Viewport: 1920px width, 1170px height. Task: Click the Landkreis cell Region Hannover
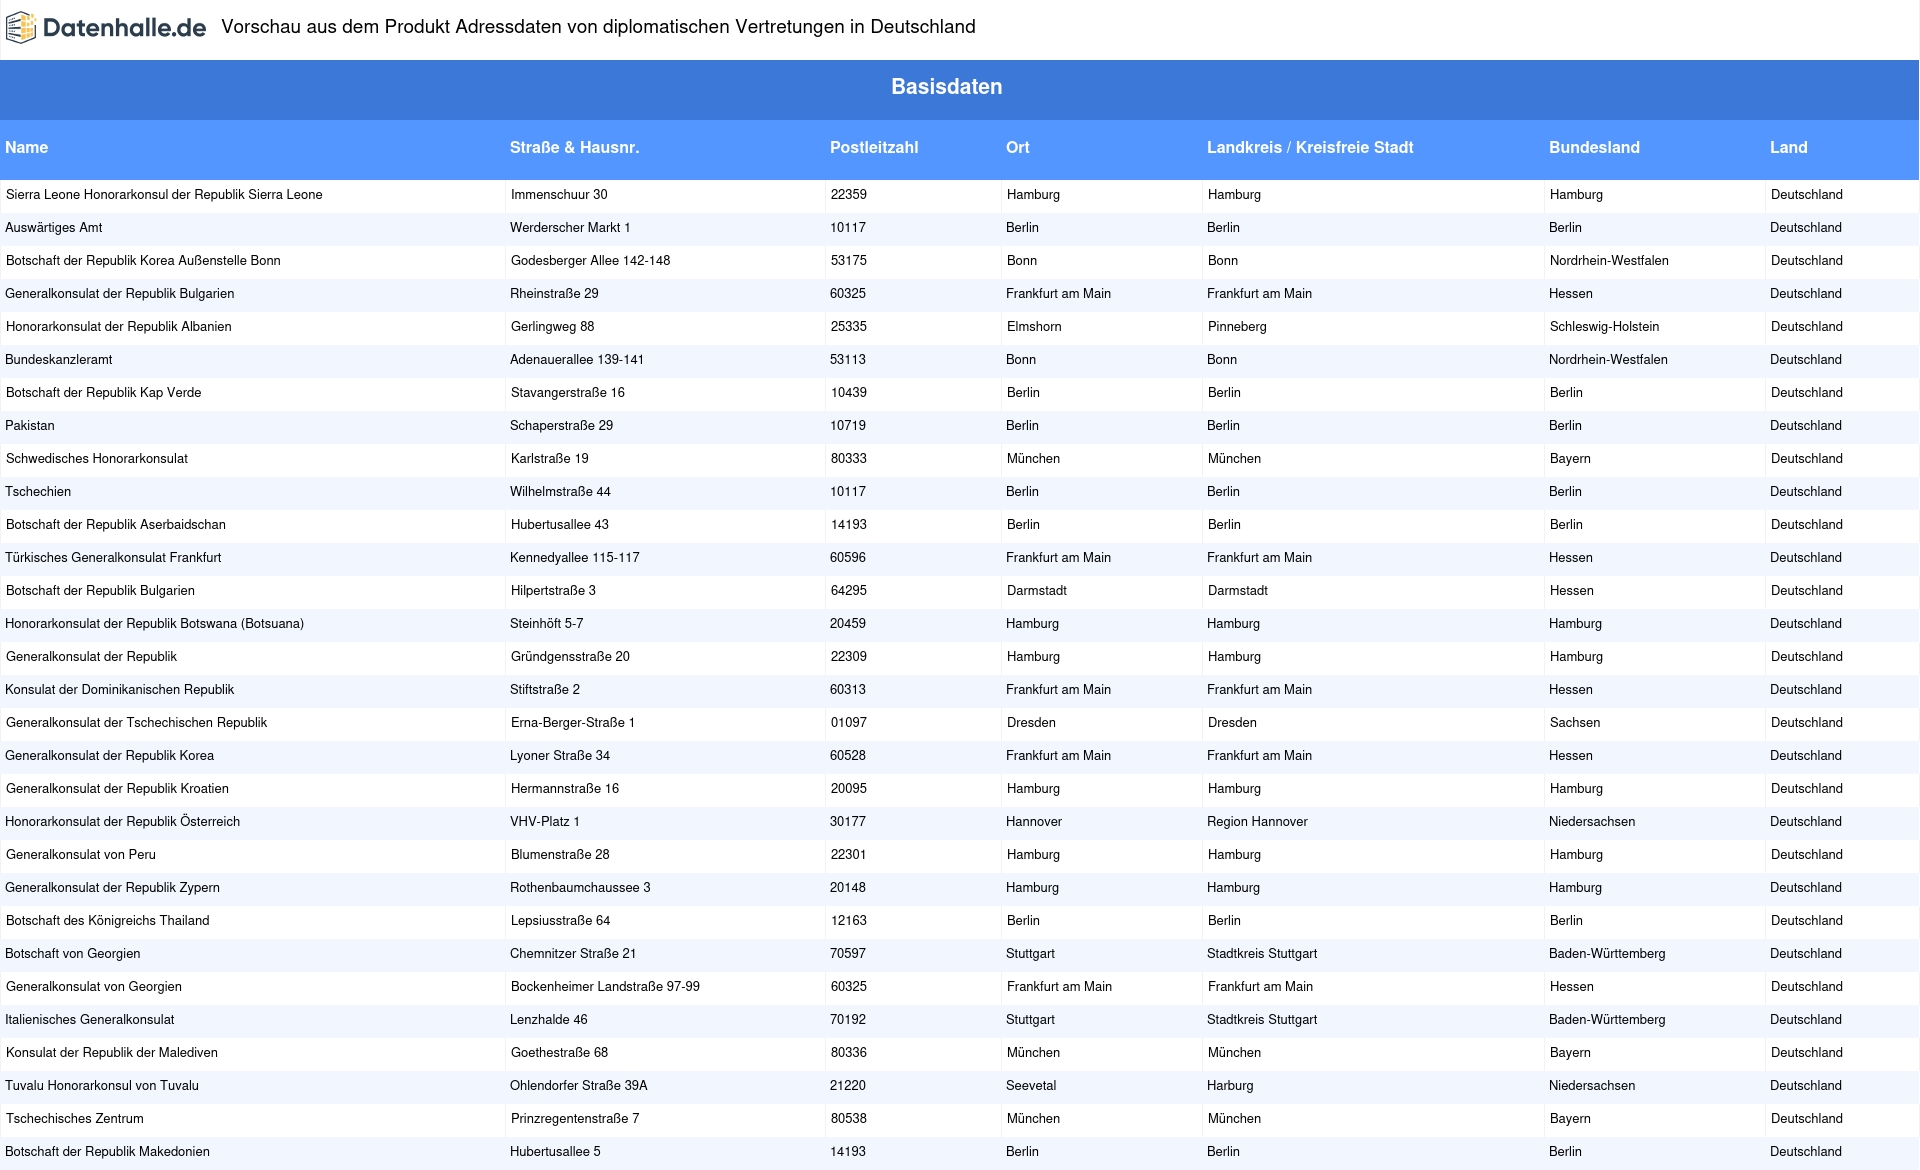(1257, 821)
